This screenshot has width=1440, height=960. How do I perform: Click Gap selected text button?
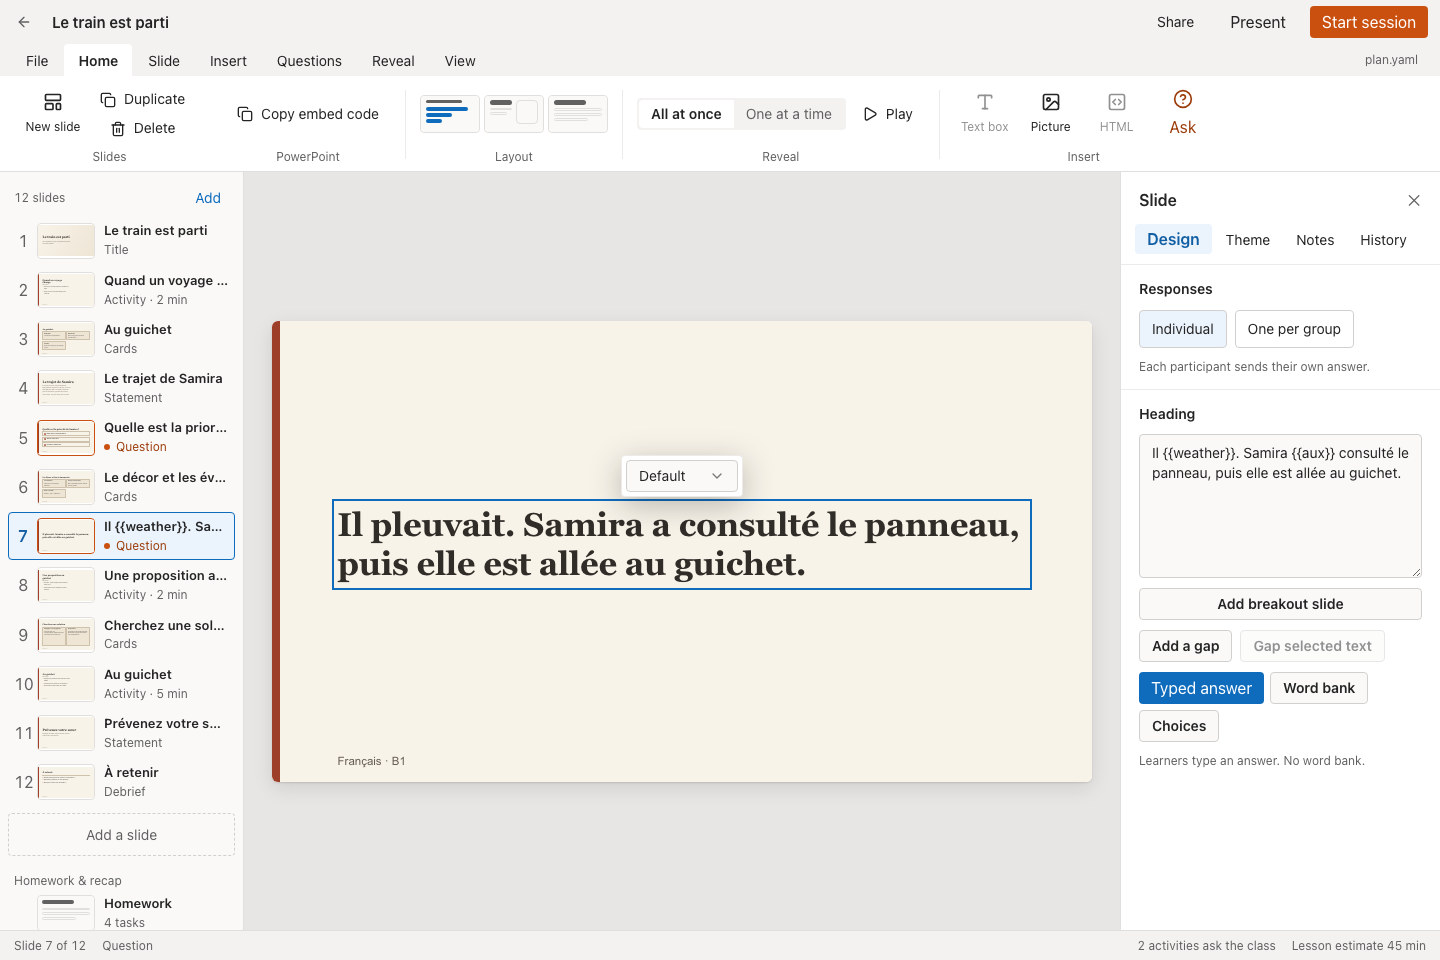pyautogui.click(x=1312, y=646)
